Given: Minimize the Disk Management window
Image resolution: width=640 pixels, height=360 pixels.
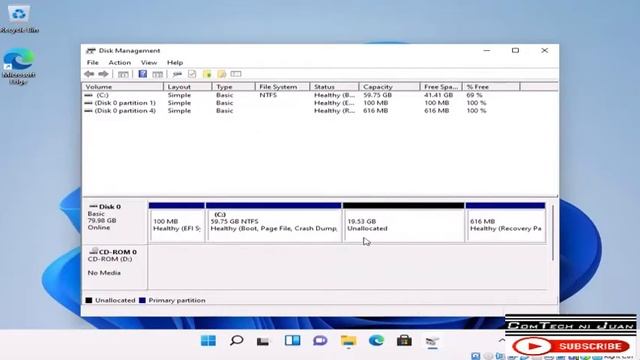Looking at the screenshot, I should pos(487,50).
